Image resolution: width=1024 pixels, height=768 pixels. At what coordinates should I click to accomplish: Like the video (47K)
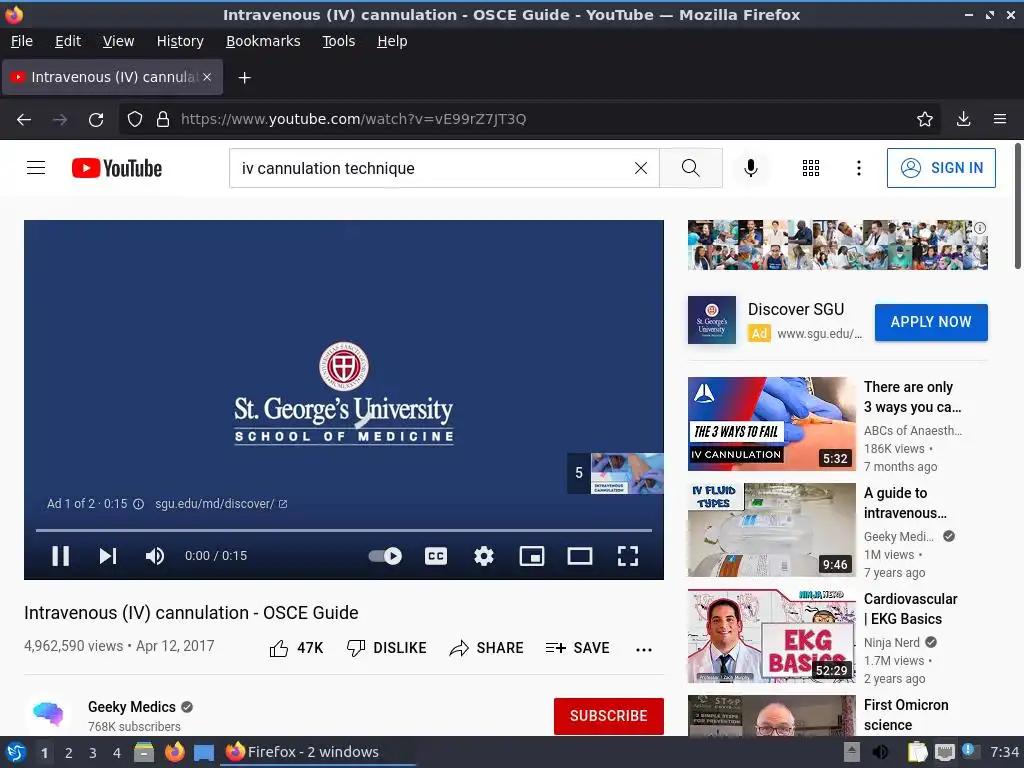(x=296, y=648)
